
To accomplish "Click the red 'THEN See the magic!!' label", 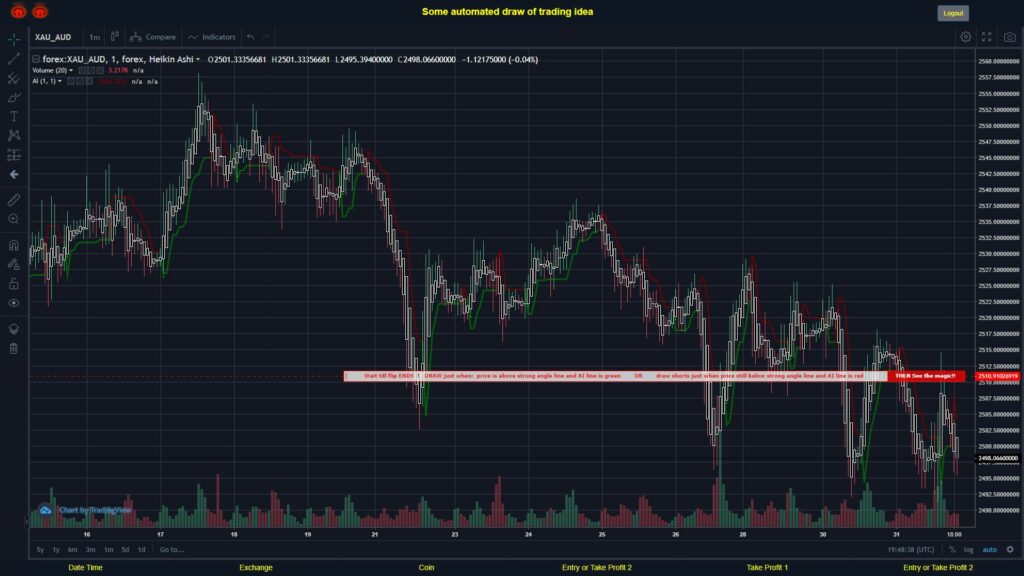I will click(925, 376).
